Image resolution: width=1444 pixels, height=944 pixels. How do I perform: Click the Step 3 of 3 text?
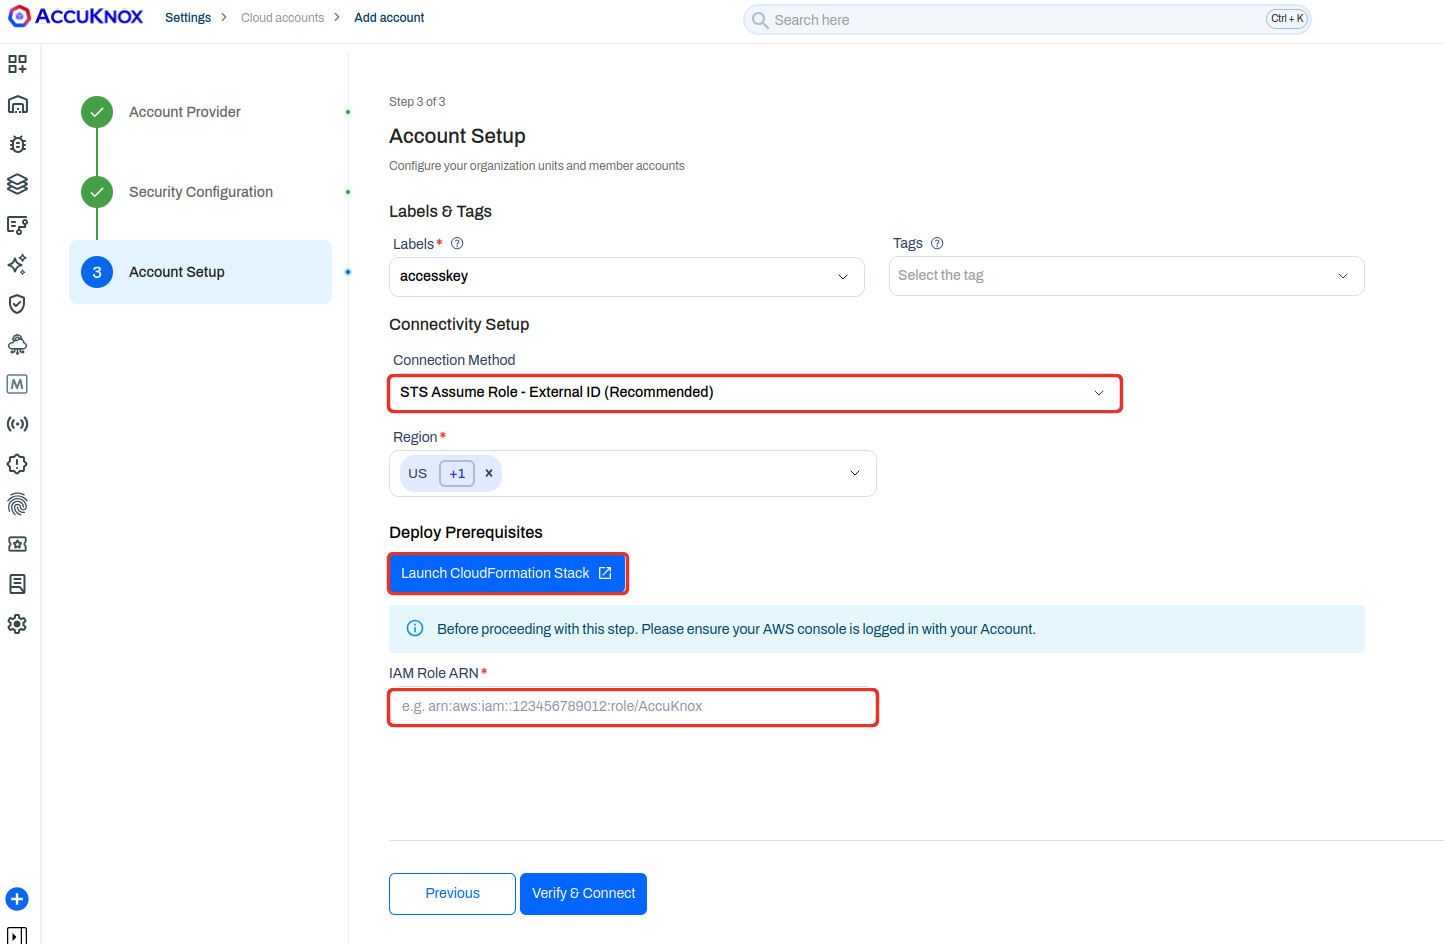[x=417, y=102]
